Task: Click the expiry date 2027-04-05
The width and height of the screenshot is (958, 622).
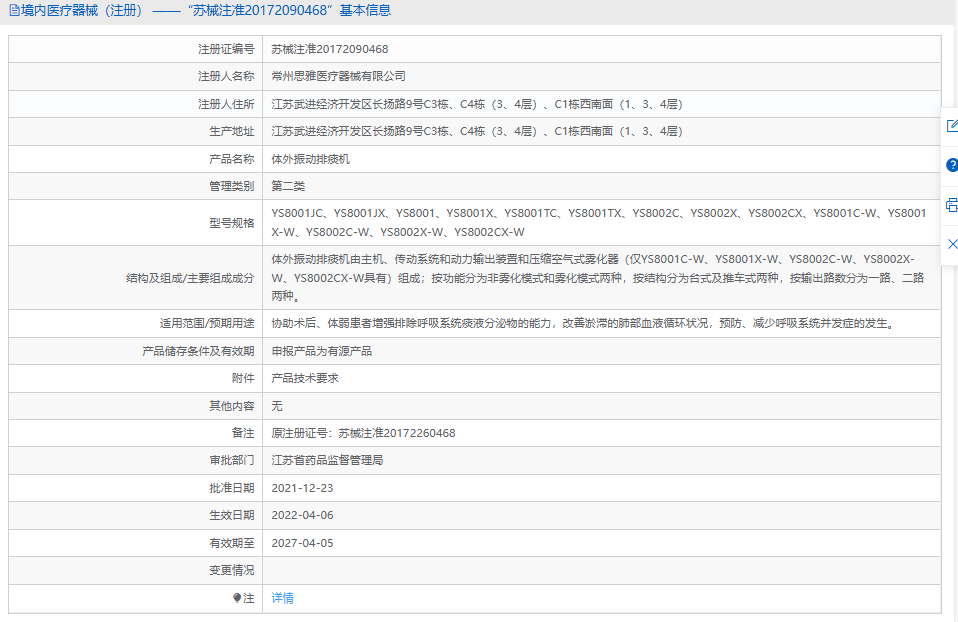Action: 303,543
